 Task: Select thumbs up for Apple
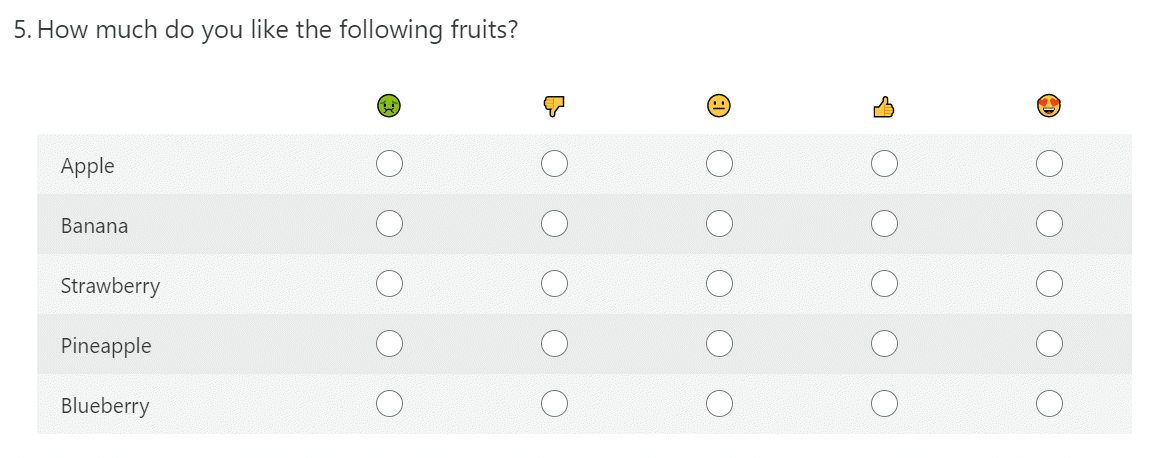[884, 163]
